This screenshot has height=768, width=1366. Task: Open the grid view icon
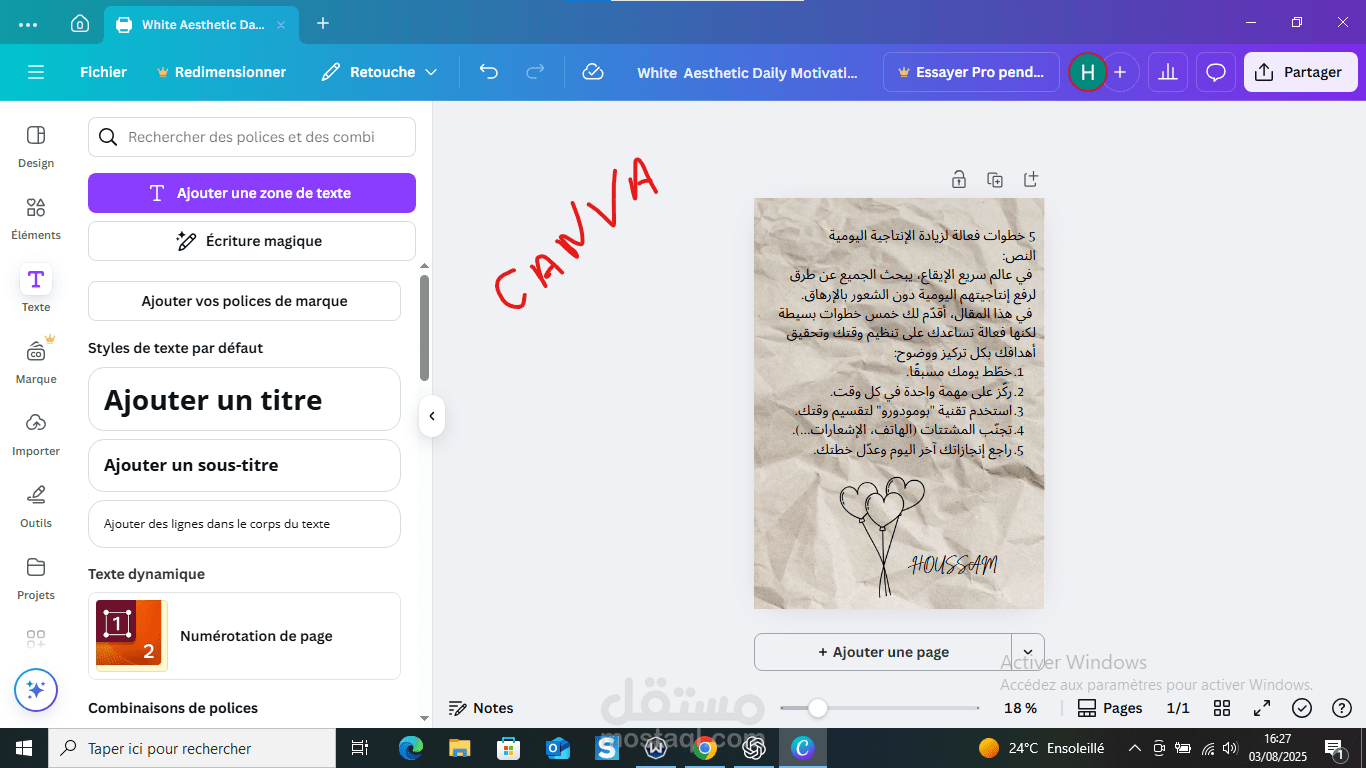tap(1222, 708)
